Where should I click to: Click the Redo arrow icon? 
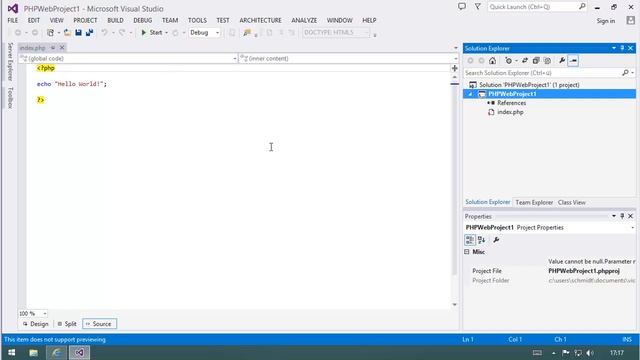pos(122,33)
